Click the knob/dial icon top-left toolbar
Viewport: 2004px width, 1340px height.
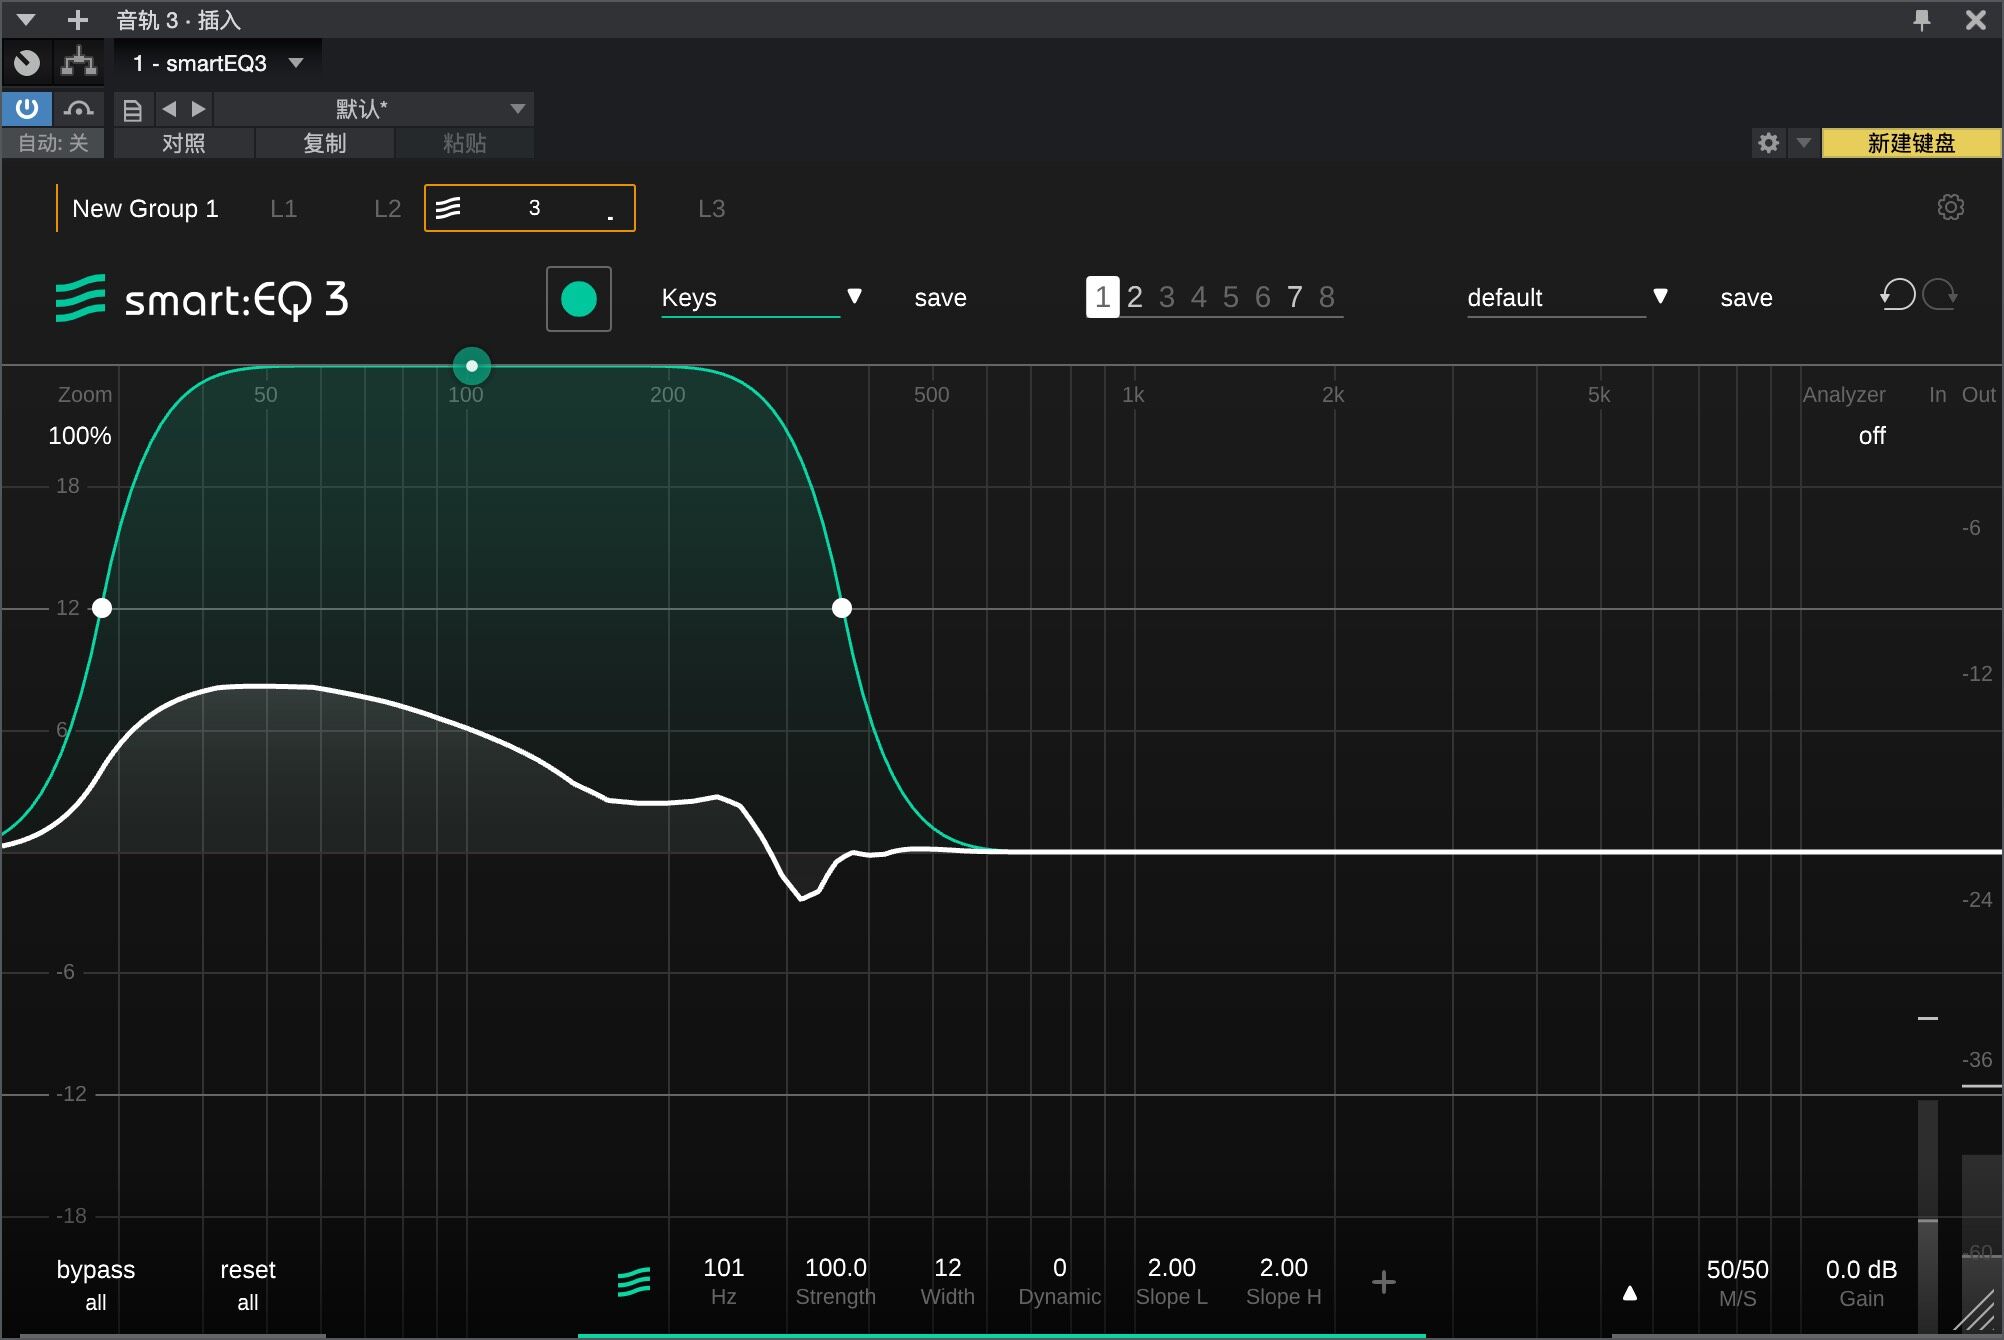click(27, 62)
